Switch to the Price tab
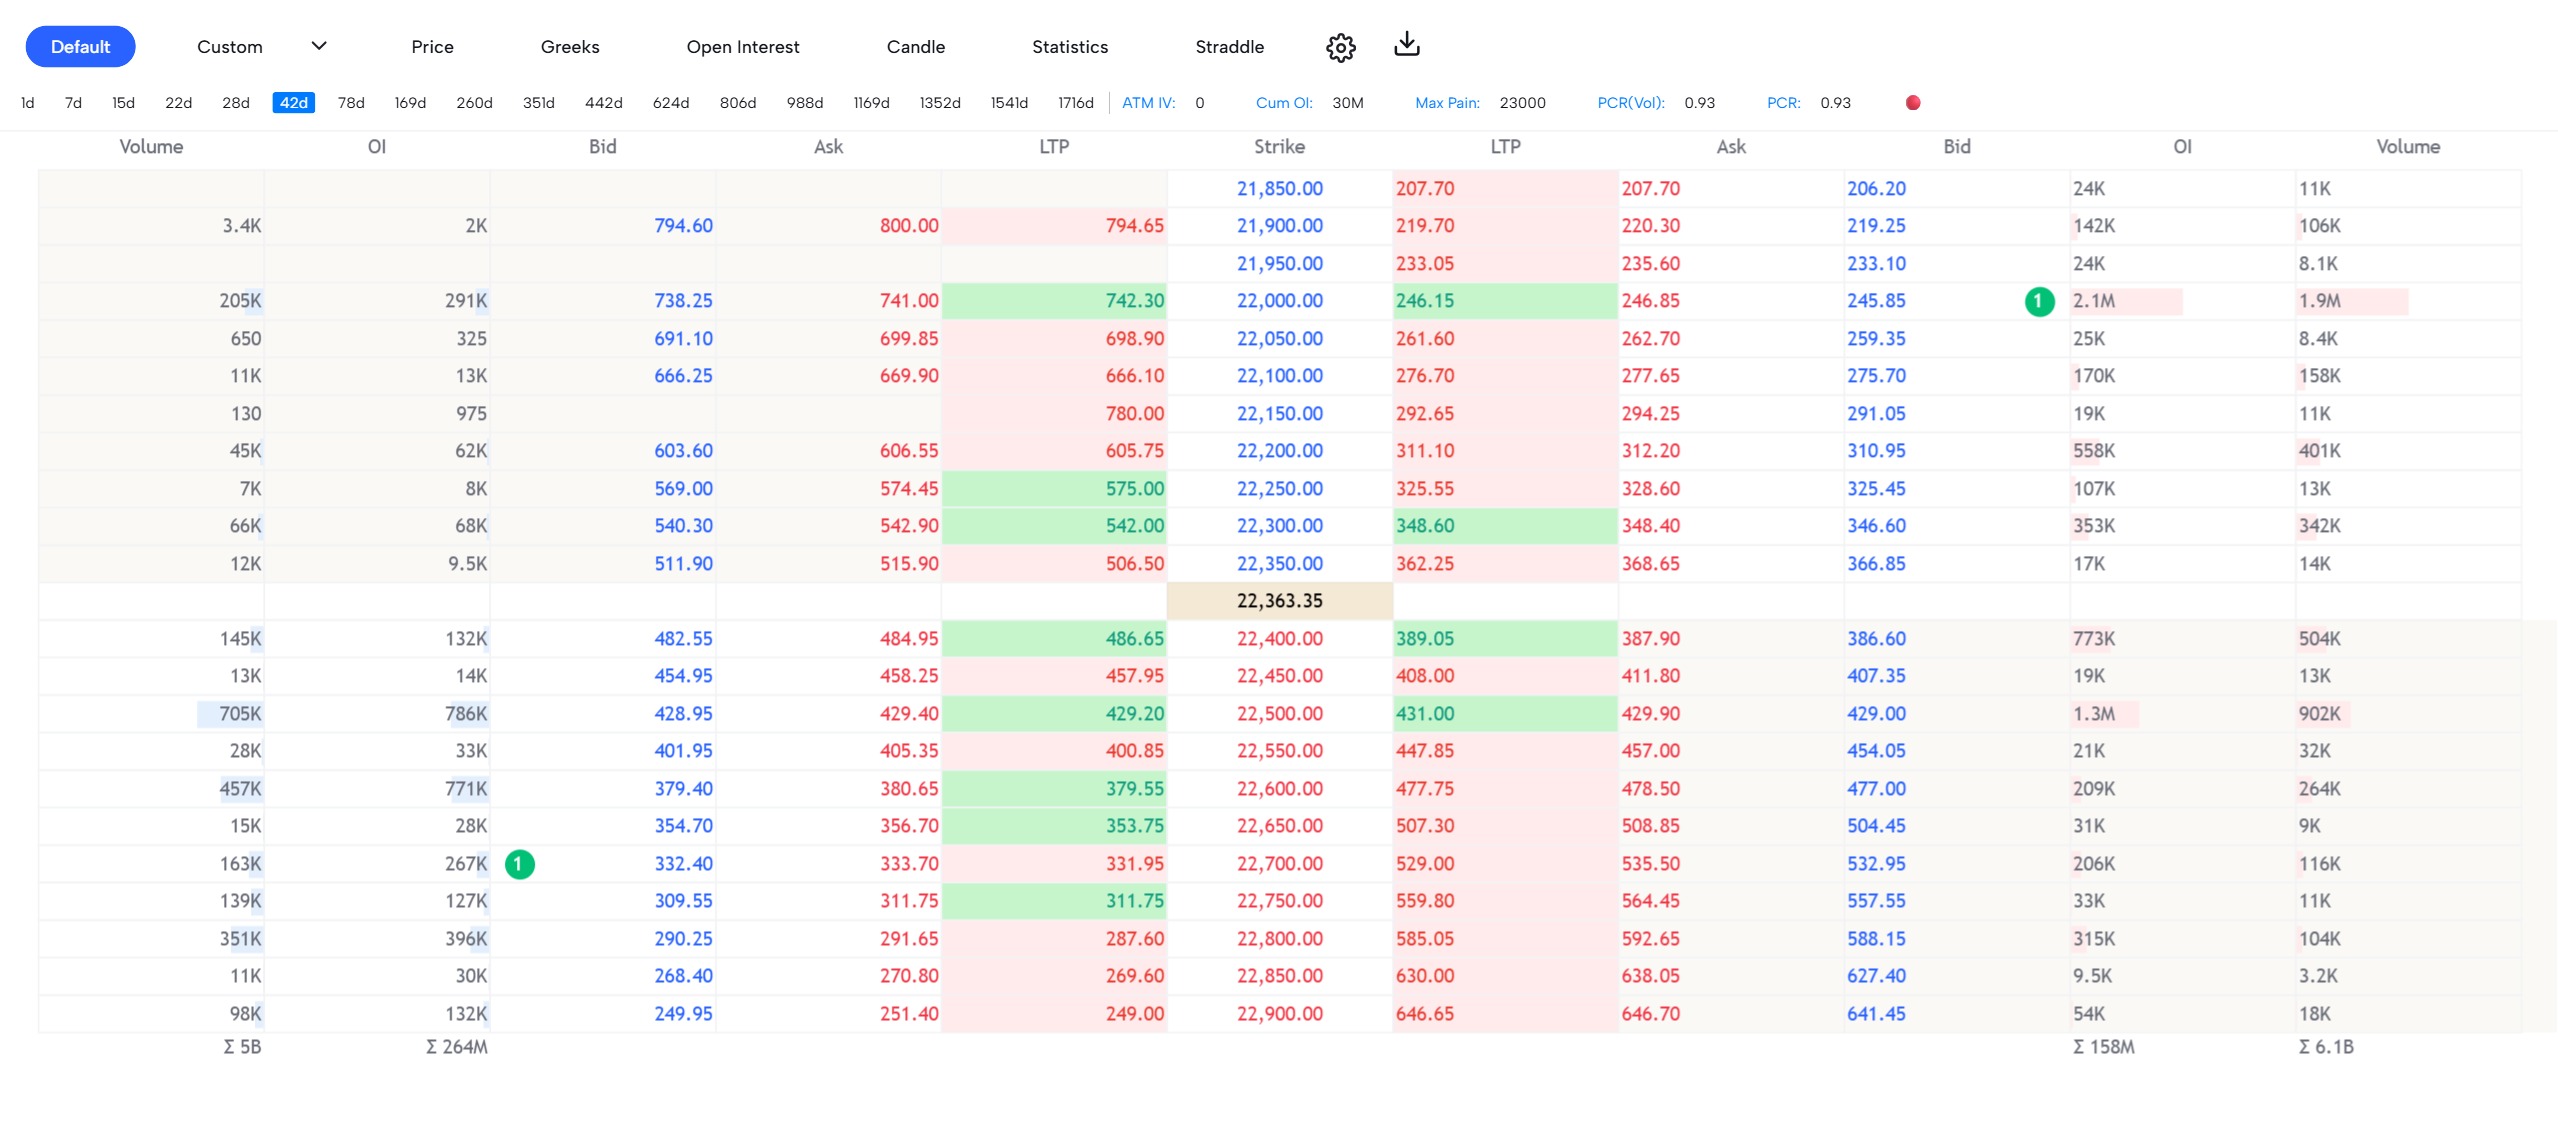This screenshot has width=2558, height=1130. [432, 47]
